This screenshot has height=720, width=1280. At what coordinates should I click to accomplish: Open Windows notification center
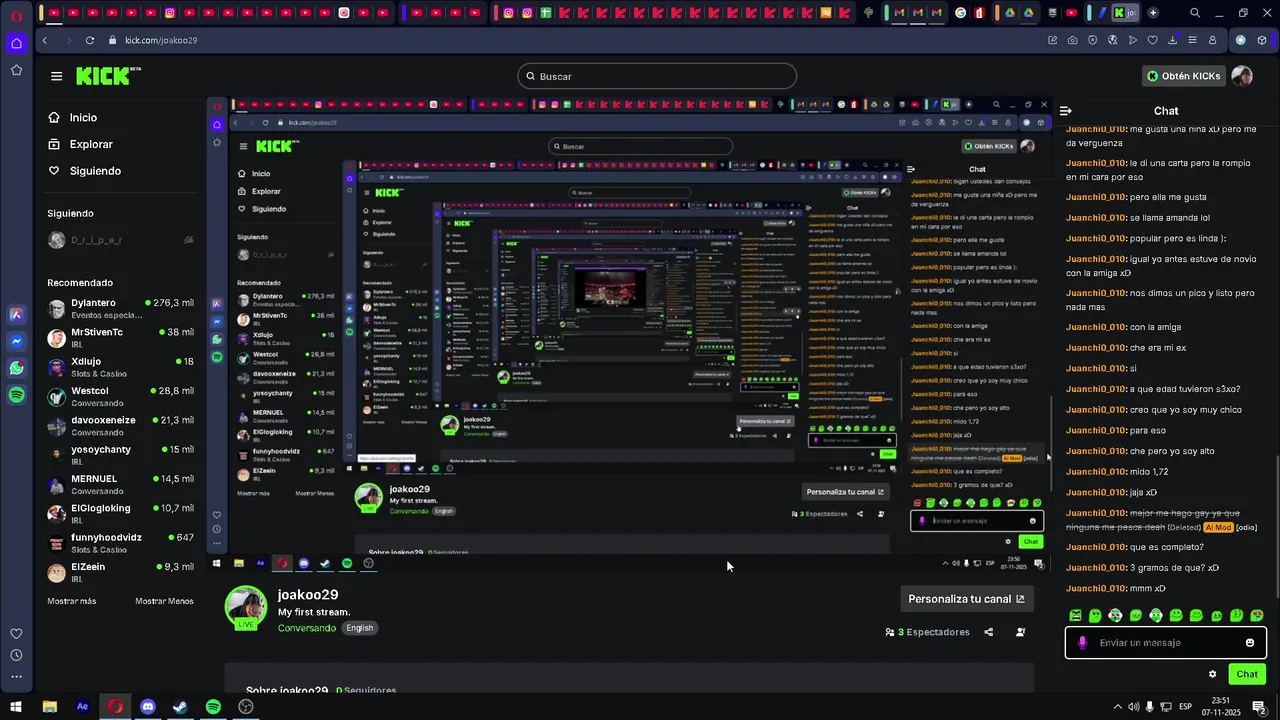click(x=1259, y=707)
